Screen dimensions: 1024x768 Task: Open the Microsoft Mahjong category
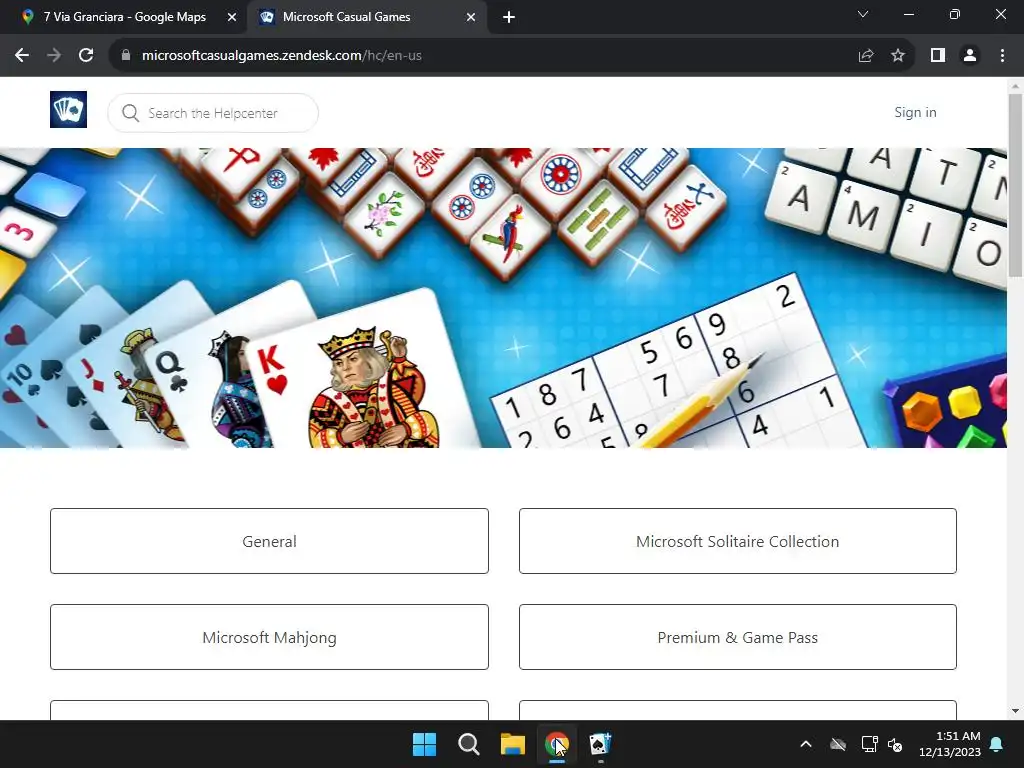tap(269, 637)
